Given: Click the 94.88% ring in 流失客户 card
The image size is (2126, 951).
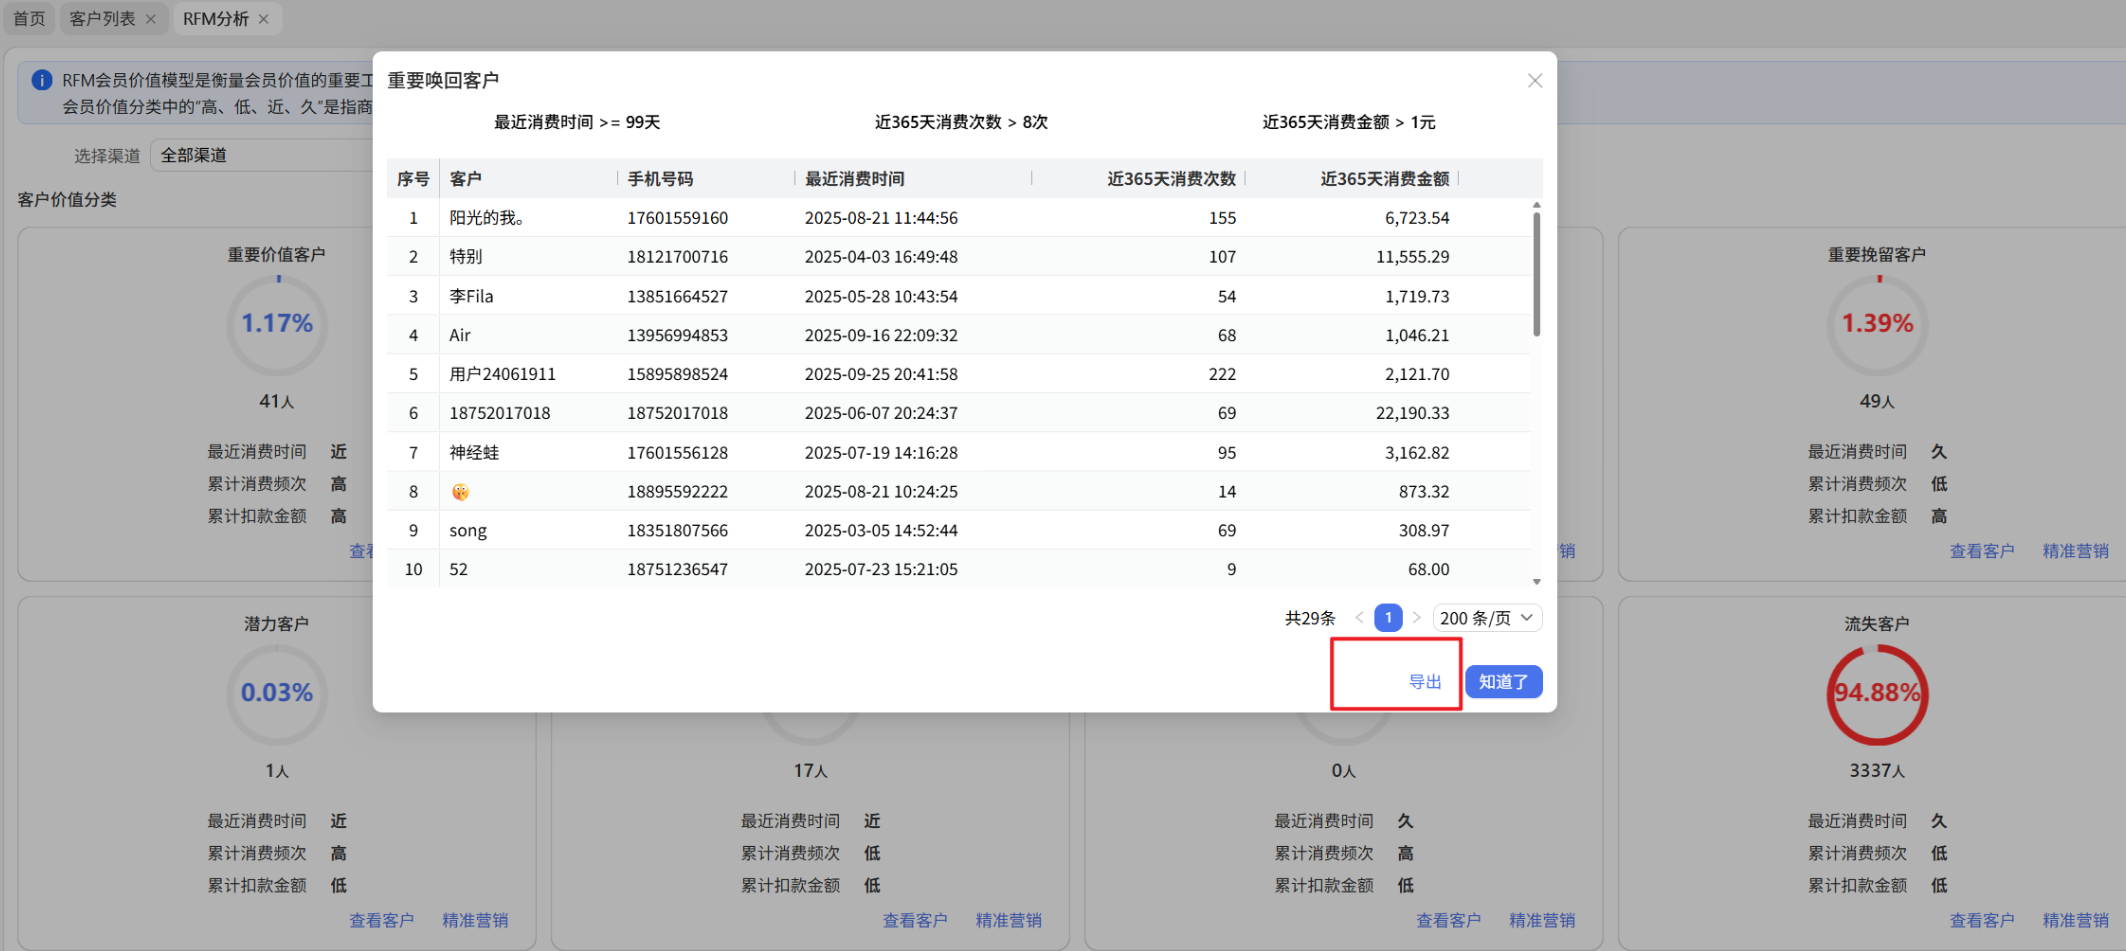Looking at the screenshot, I should pyautogui.click(x=1877, y=694).
